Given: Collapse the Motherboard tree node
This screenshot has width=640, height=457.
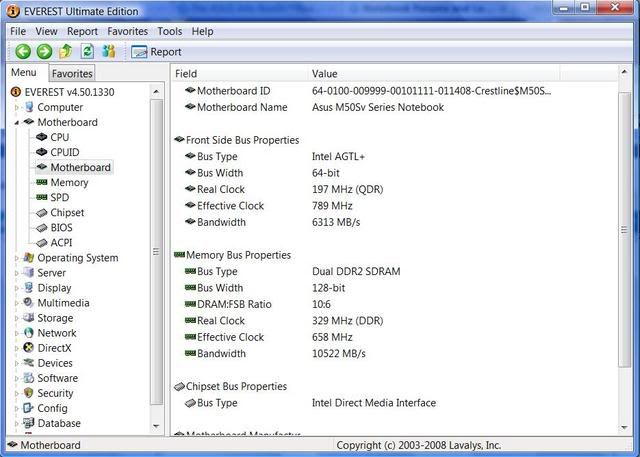Looking at the screenshot, I should coord(17,122).
